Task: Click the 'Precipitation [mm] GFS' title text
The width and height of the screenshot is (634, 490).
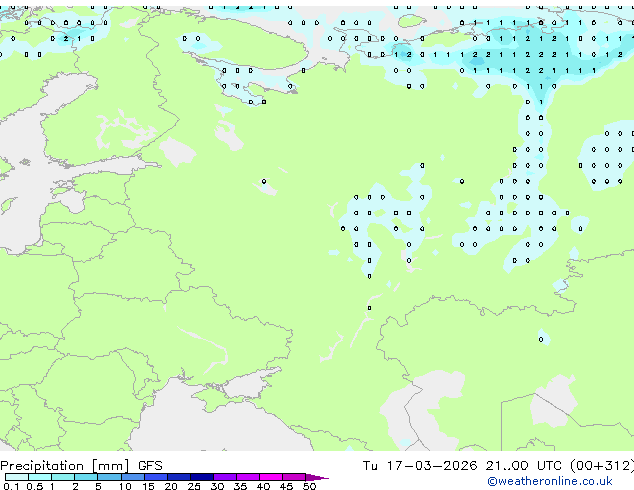Action: pos(81,466)
